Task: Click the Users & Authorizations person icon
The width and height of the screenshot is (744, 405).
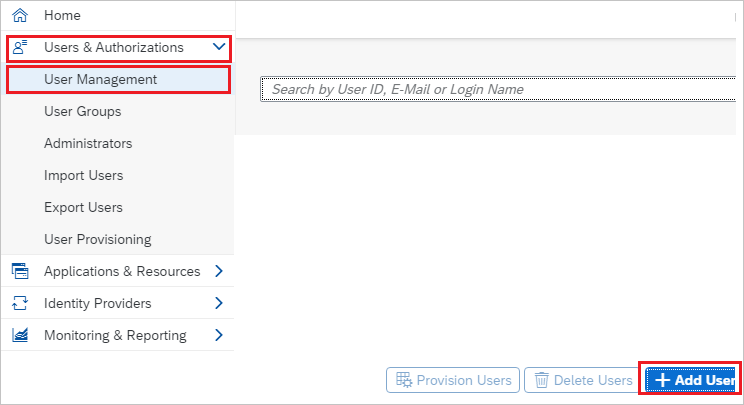Action: (x=20, y=47)
